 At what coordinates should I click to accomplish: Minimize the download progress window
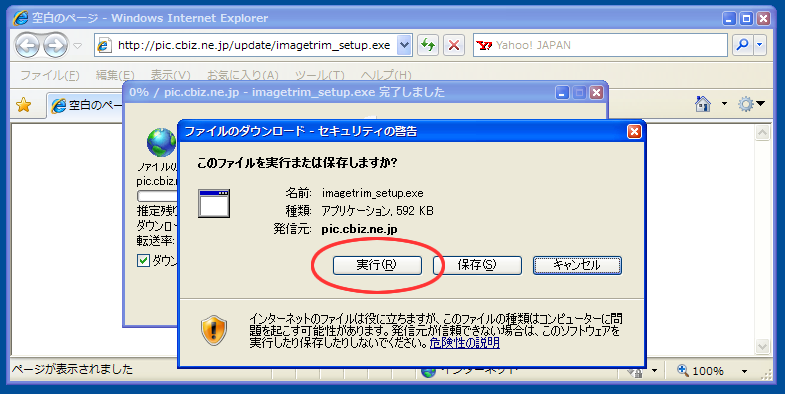click(562, 93)
